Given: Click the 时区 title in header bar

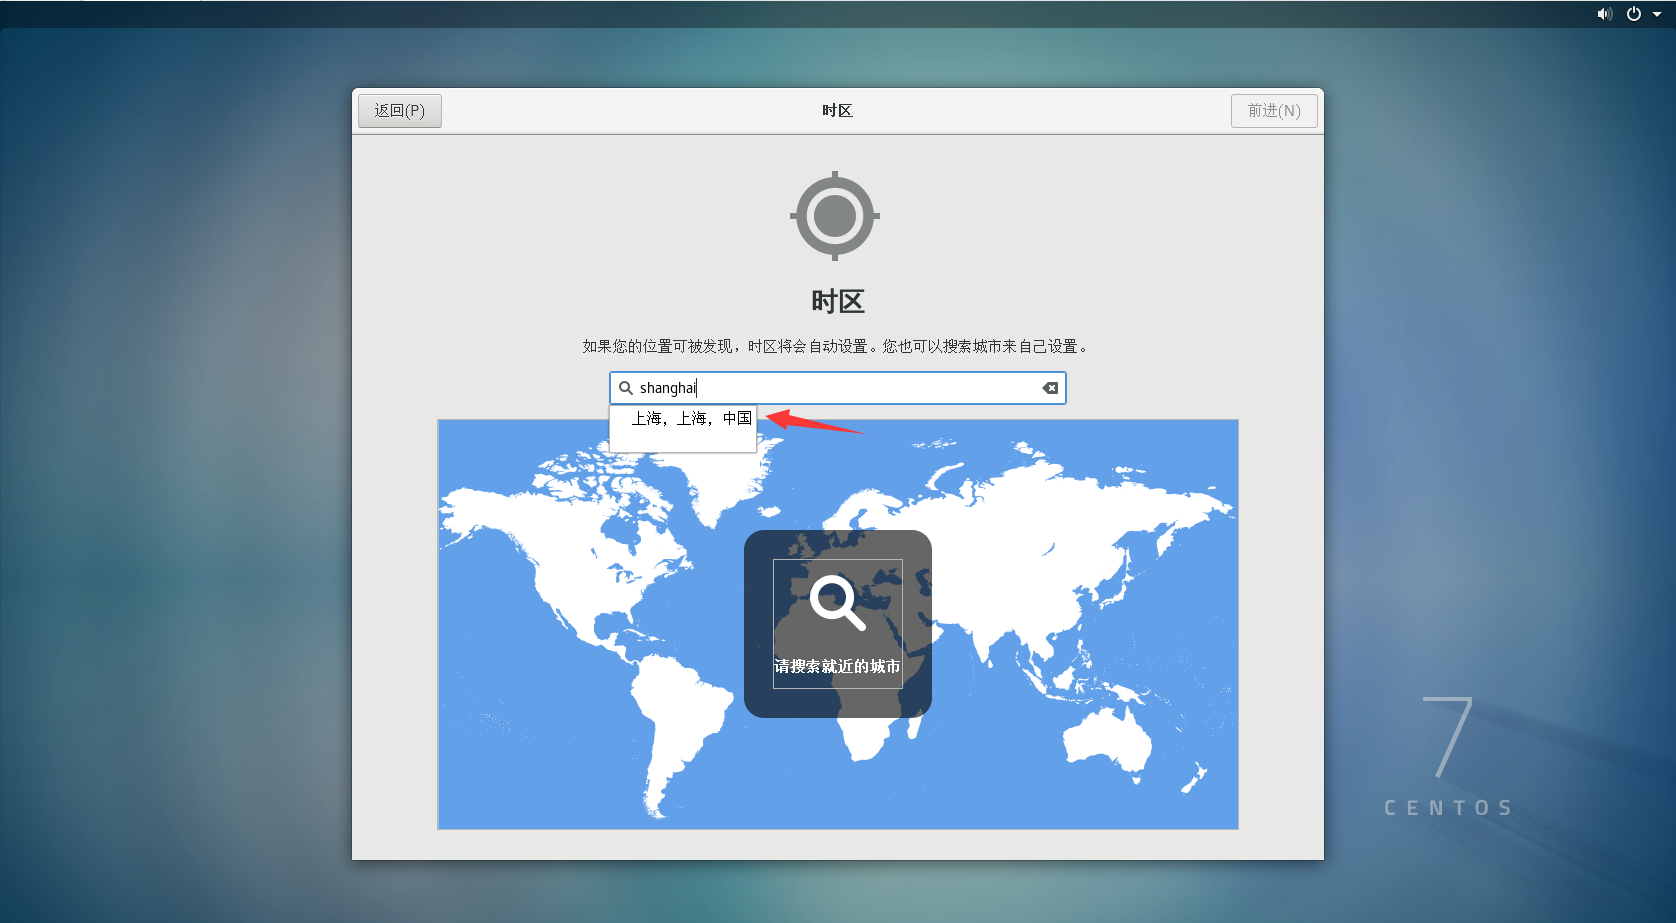Looking at the screenshot, I should tap(837, 111).
